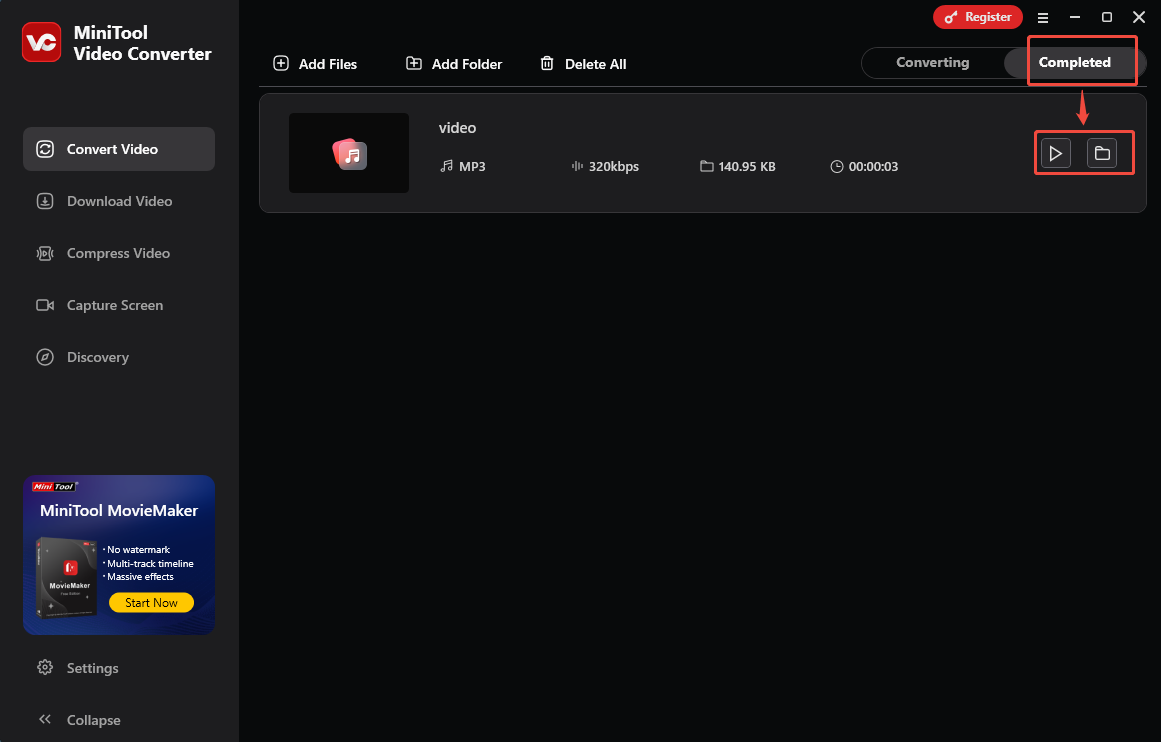This screenshot has height=742, width=1161.
Task: Open the hamburger menu
Action: pos(1043,18)
